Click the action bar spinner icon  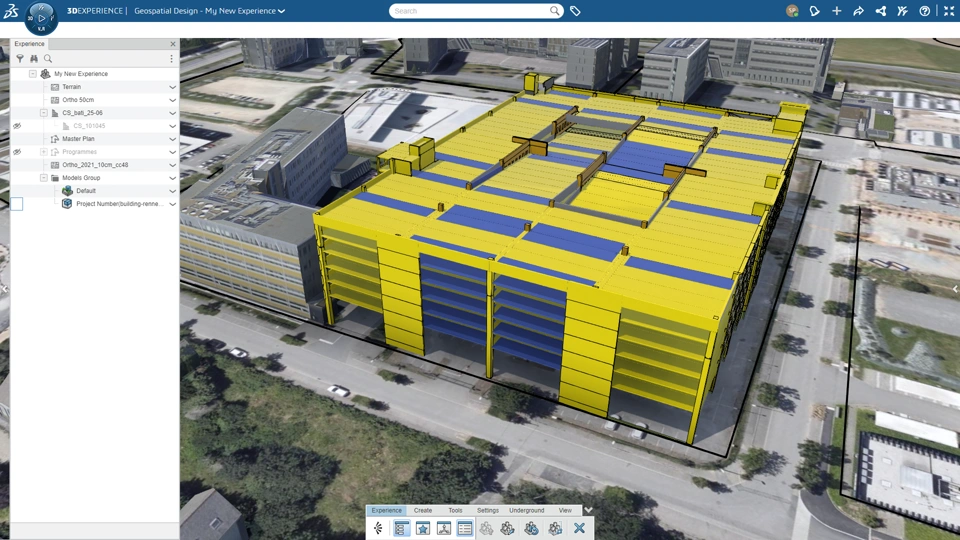pyautogui.click(x=378, y=528)
